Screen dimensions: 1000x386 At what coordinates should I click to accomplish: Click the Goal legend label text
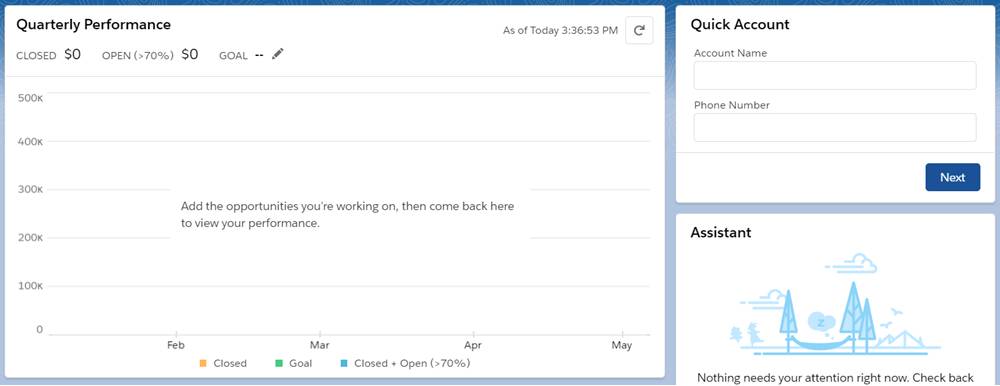coord(300,364)
